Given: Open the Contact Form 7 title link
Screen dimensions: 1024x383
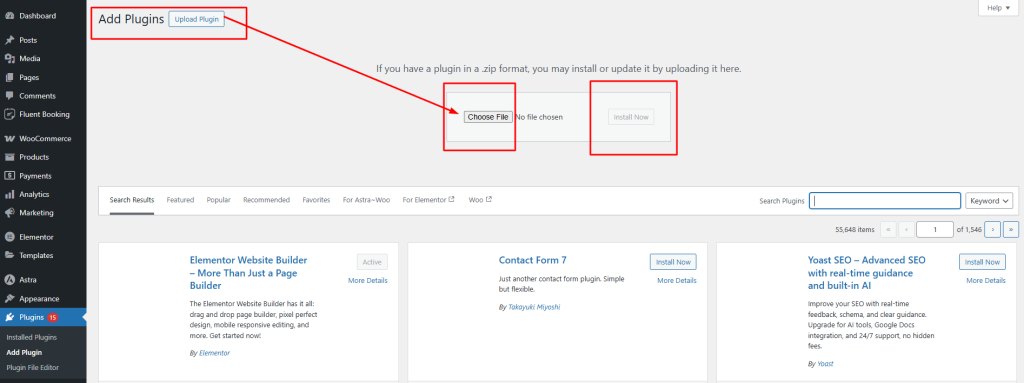Looking at the screenshot, I should point(532,260).
